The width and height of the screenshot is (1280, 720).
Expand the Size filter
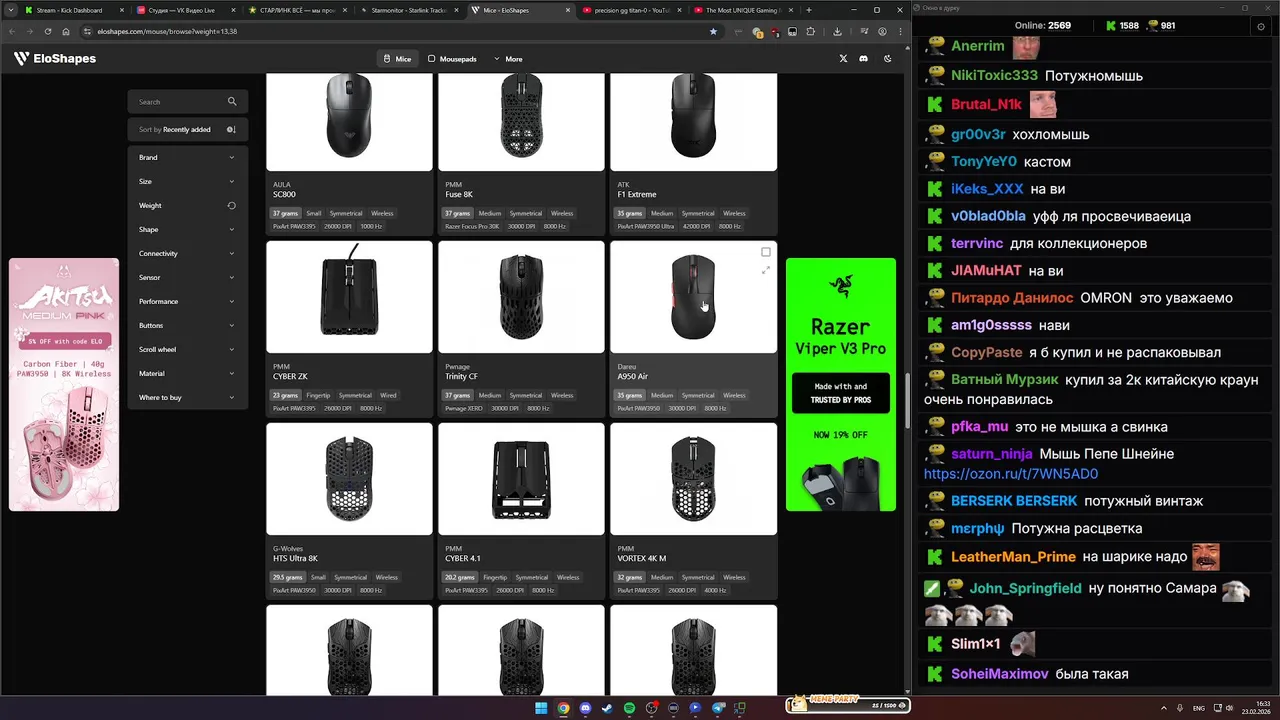coord(187,181)
